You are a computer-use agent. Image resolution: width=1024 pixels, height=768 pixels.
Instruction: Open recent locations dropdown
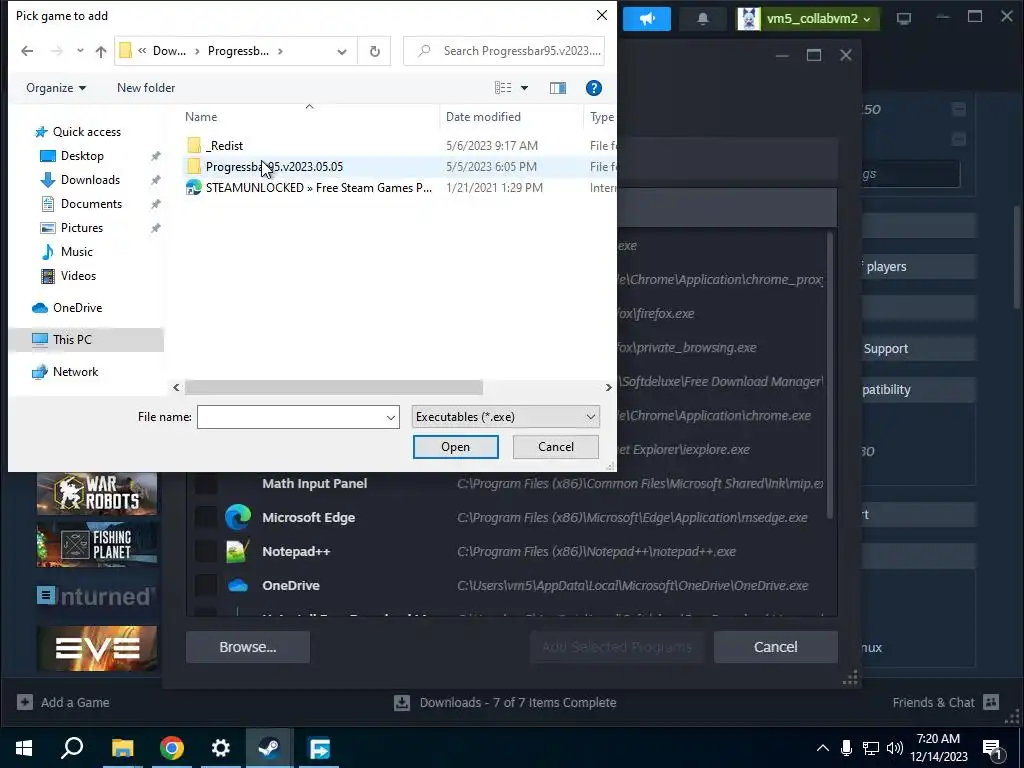coord(80,51)
